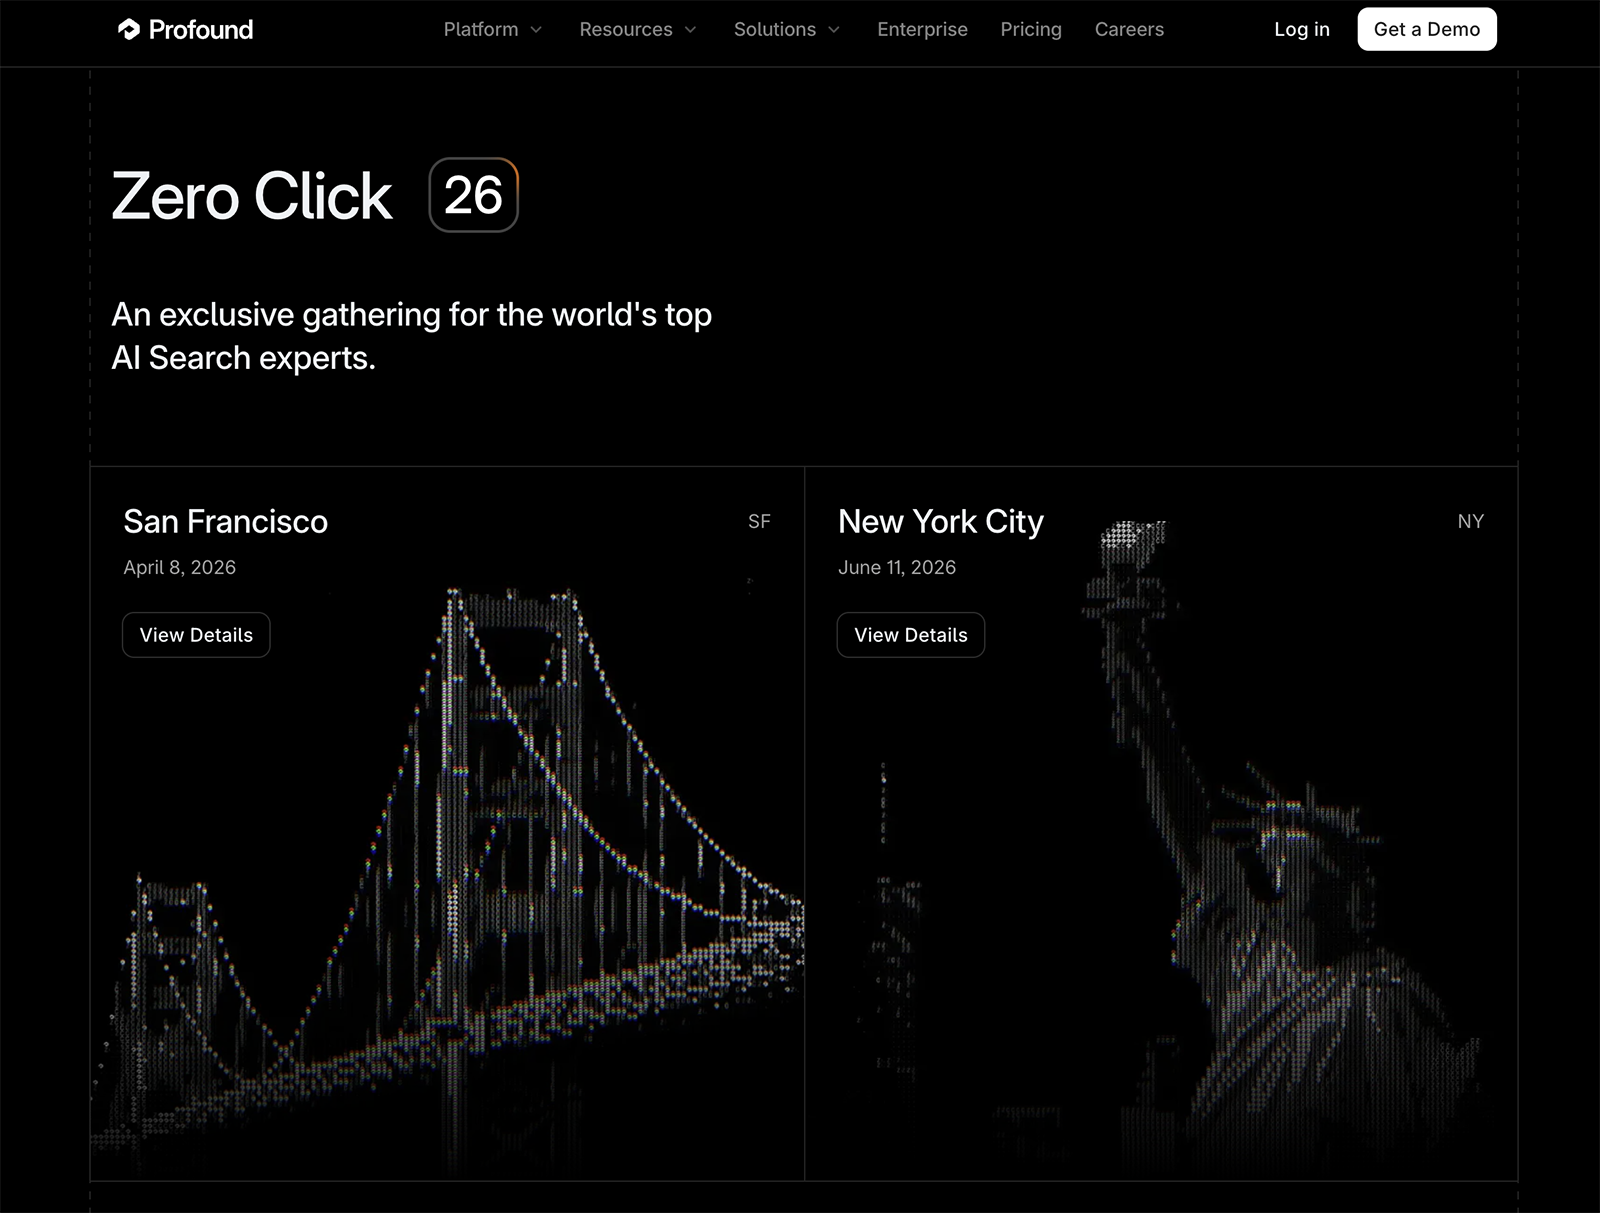This screenshot has height=1213, width=1600.
Task: Click the NY city code label
Action: coord(1471,521)
